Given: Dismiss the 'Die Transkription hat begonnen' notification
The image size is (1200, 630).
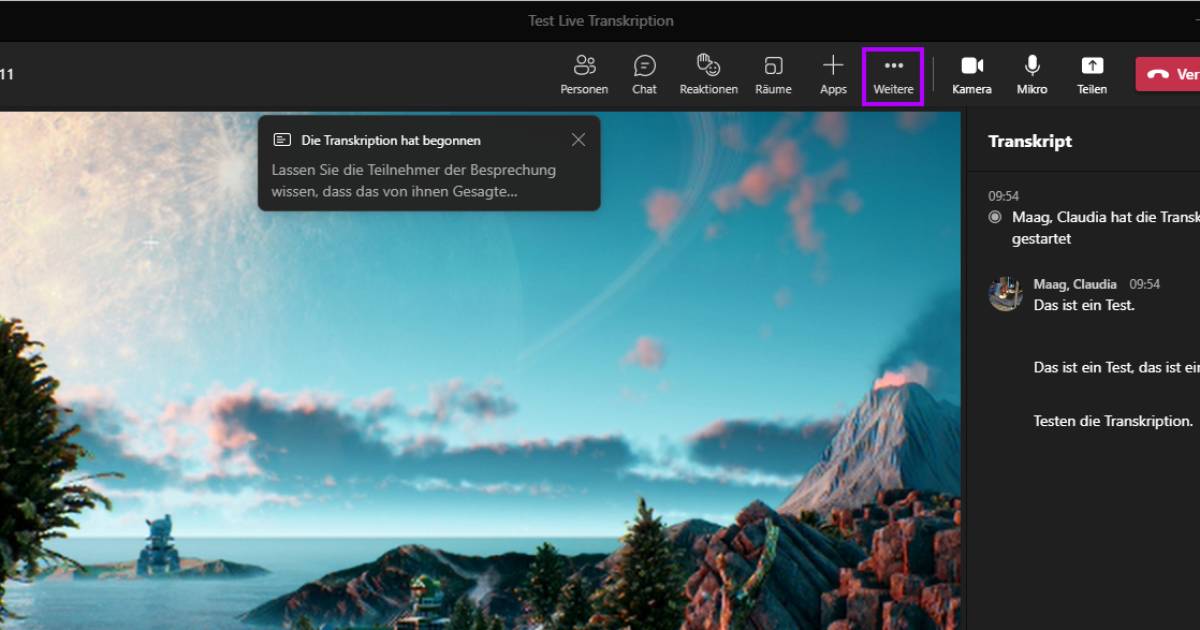Looking at the screenshot, I should tap(578, 139).
